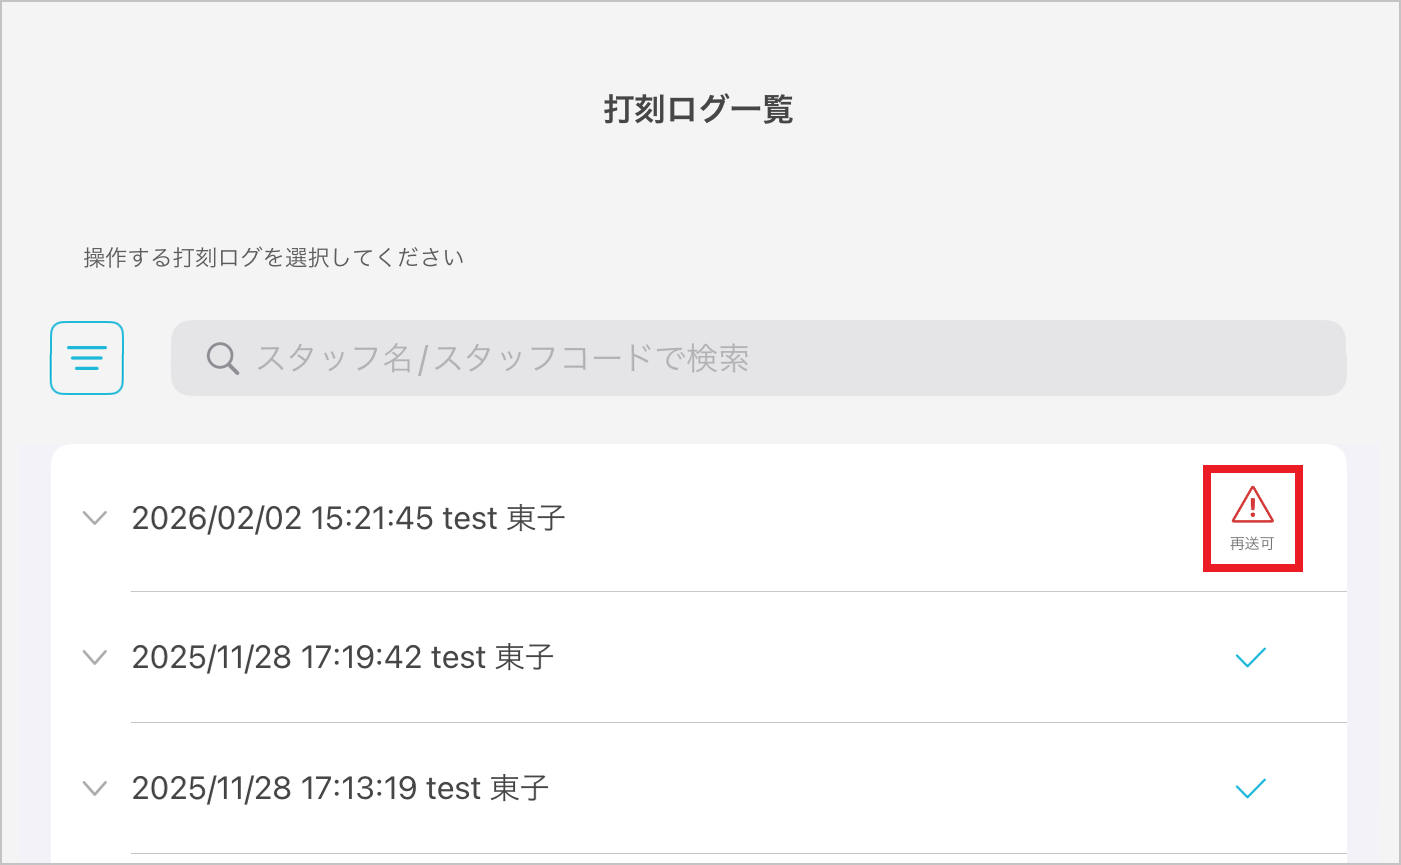
Task: Click the 15:21:45 time text
Action: click(x=372, y=518)
